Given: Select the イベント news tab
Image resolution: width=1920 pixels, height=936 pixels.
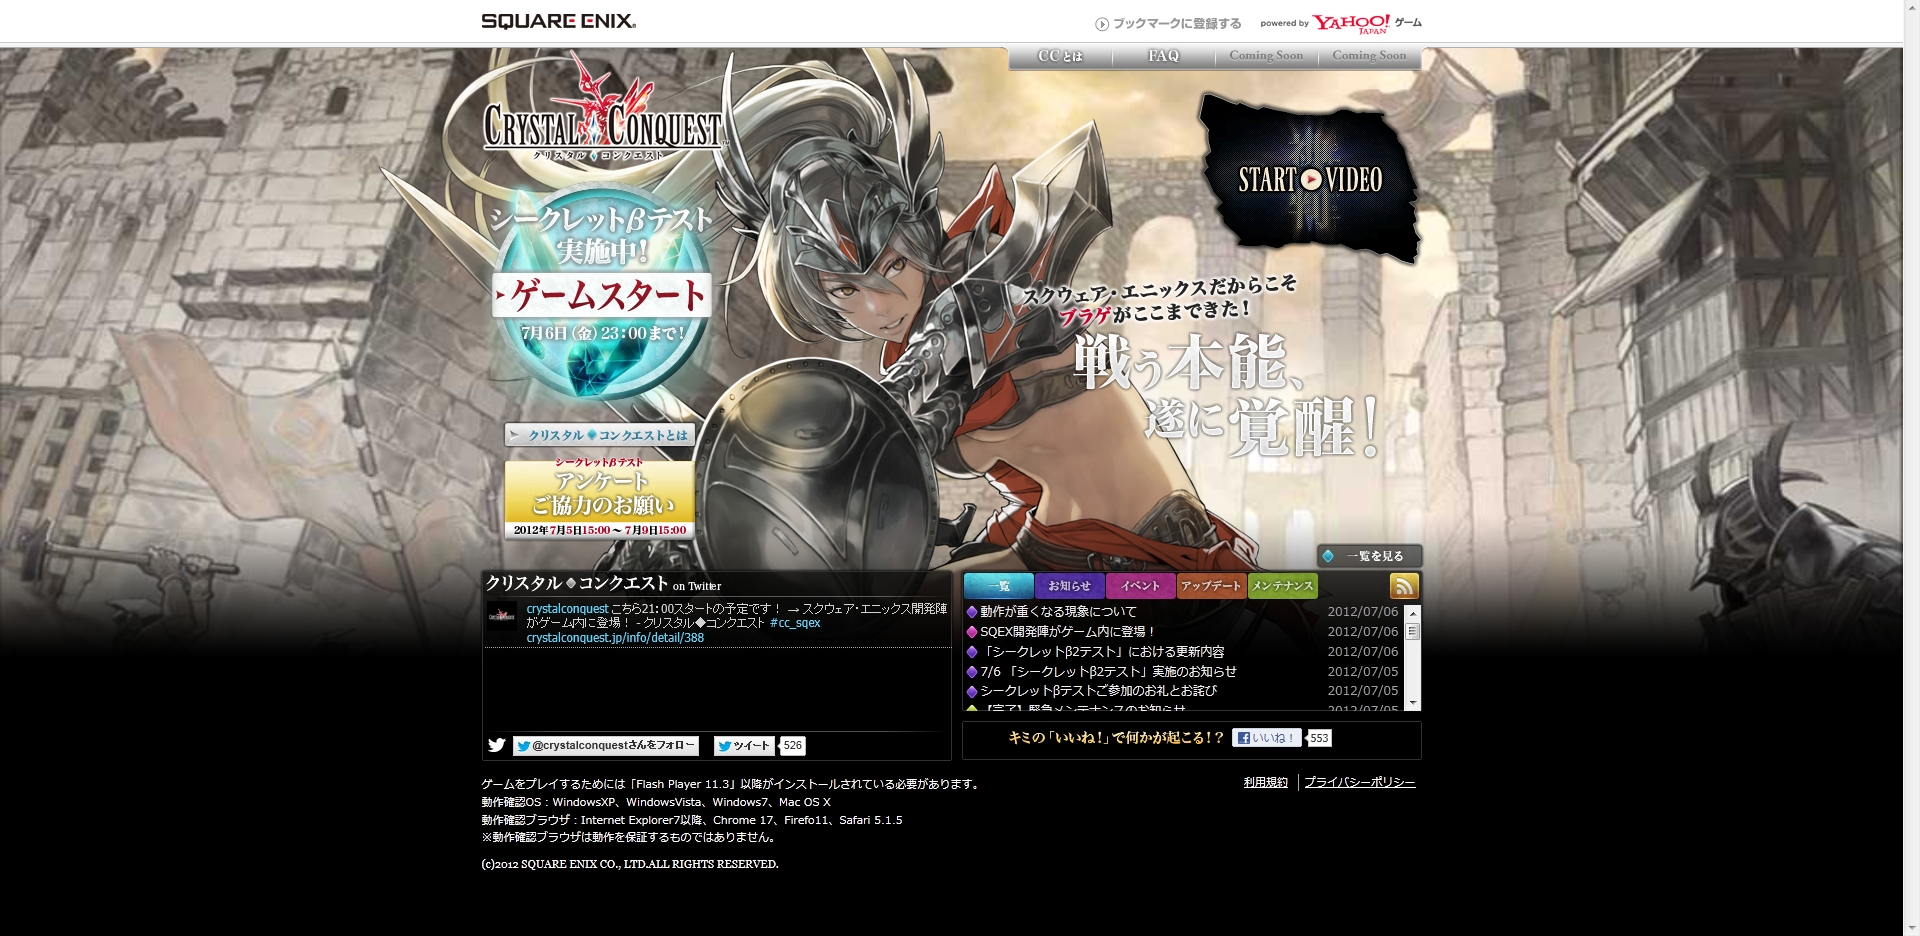Looking at the screenshot, I should 1140,586.
